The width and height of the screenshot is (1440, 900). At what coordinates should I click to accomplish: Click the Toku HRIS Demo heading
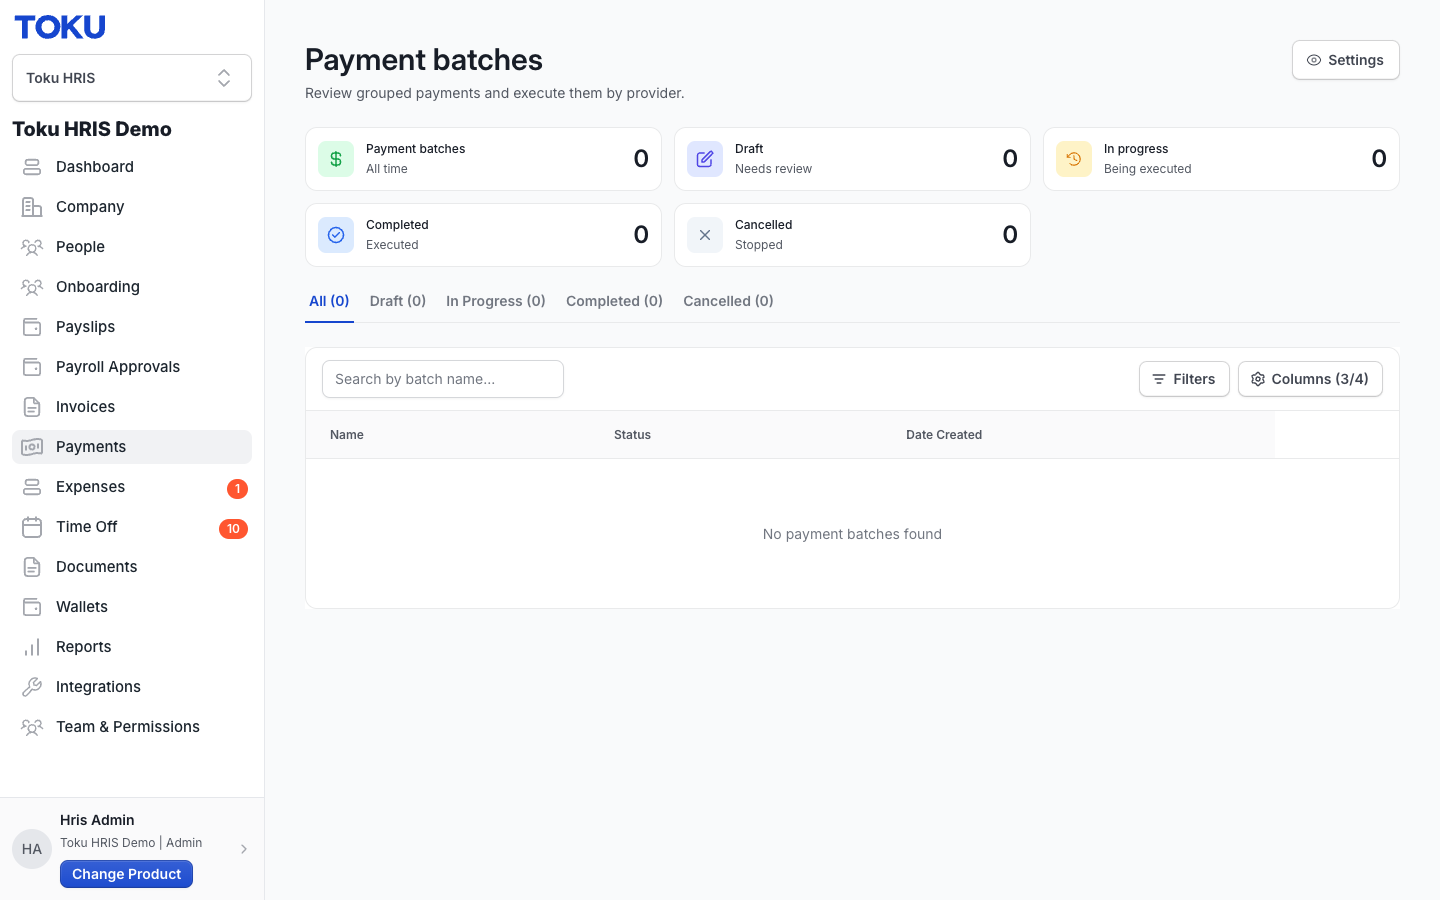[x=92, y=129]
